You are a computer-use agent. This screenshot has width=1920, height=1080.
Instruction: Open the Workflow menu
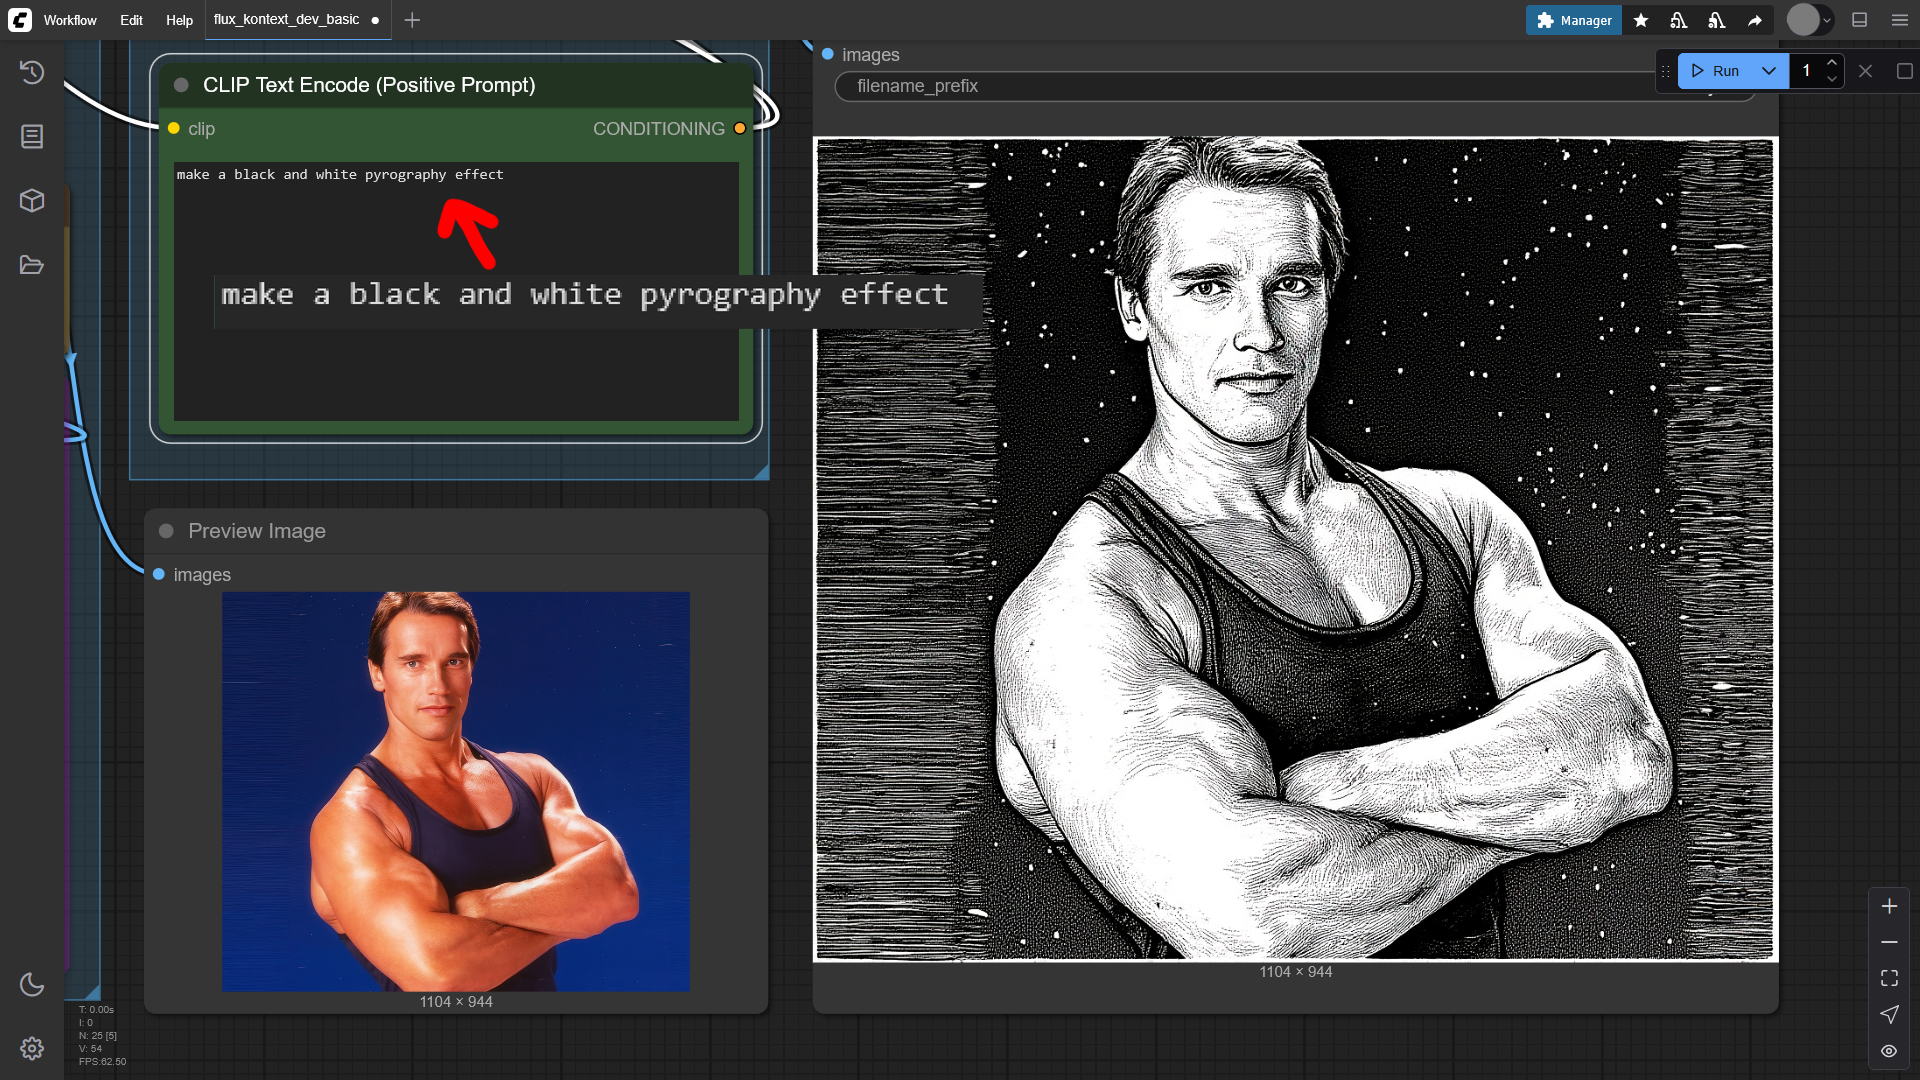pos(70,20)
